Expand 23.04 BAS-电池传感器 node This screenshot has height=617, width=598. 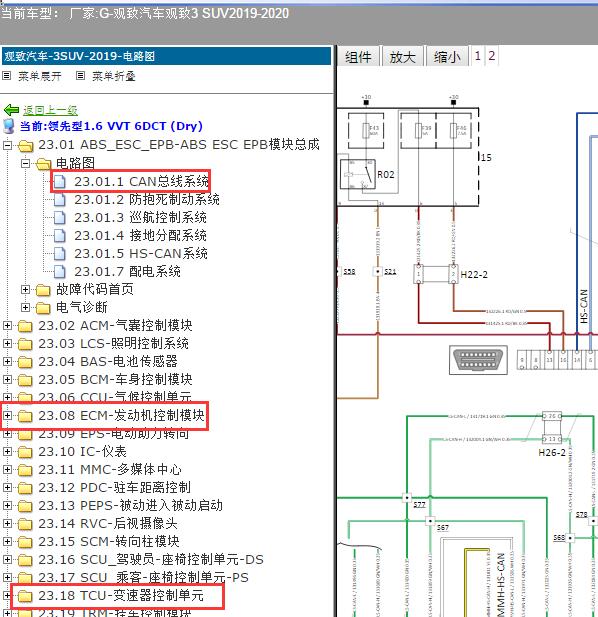(x=7, y=361)
